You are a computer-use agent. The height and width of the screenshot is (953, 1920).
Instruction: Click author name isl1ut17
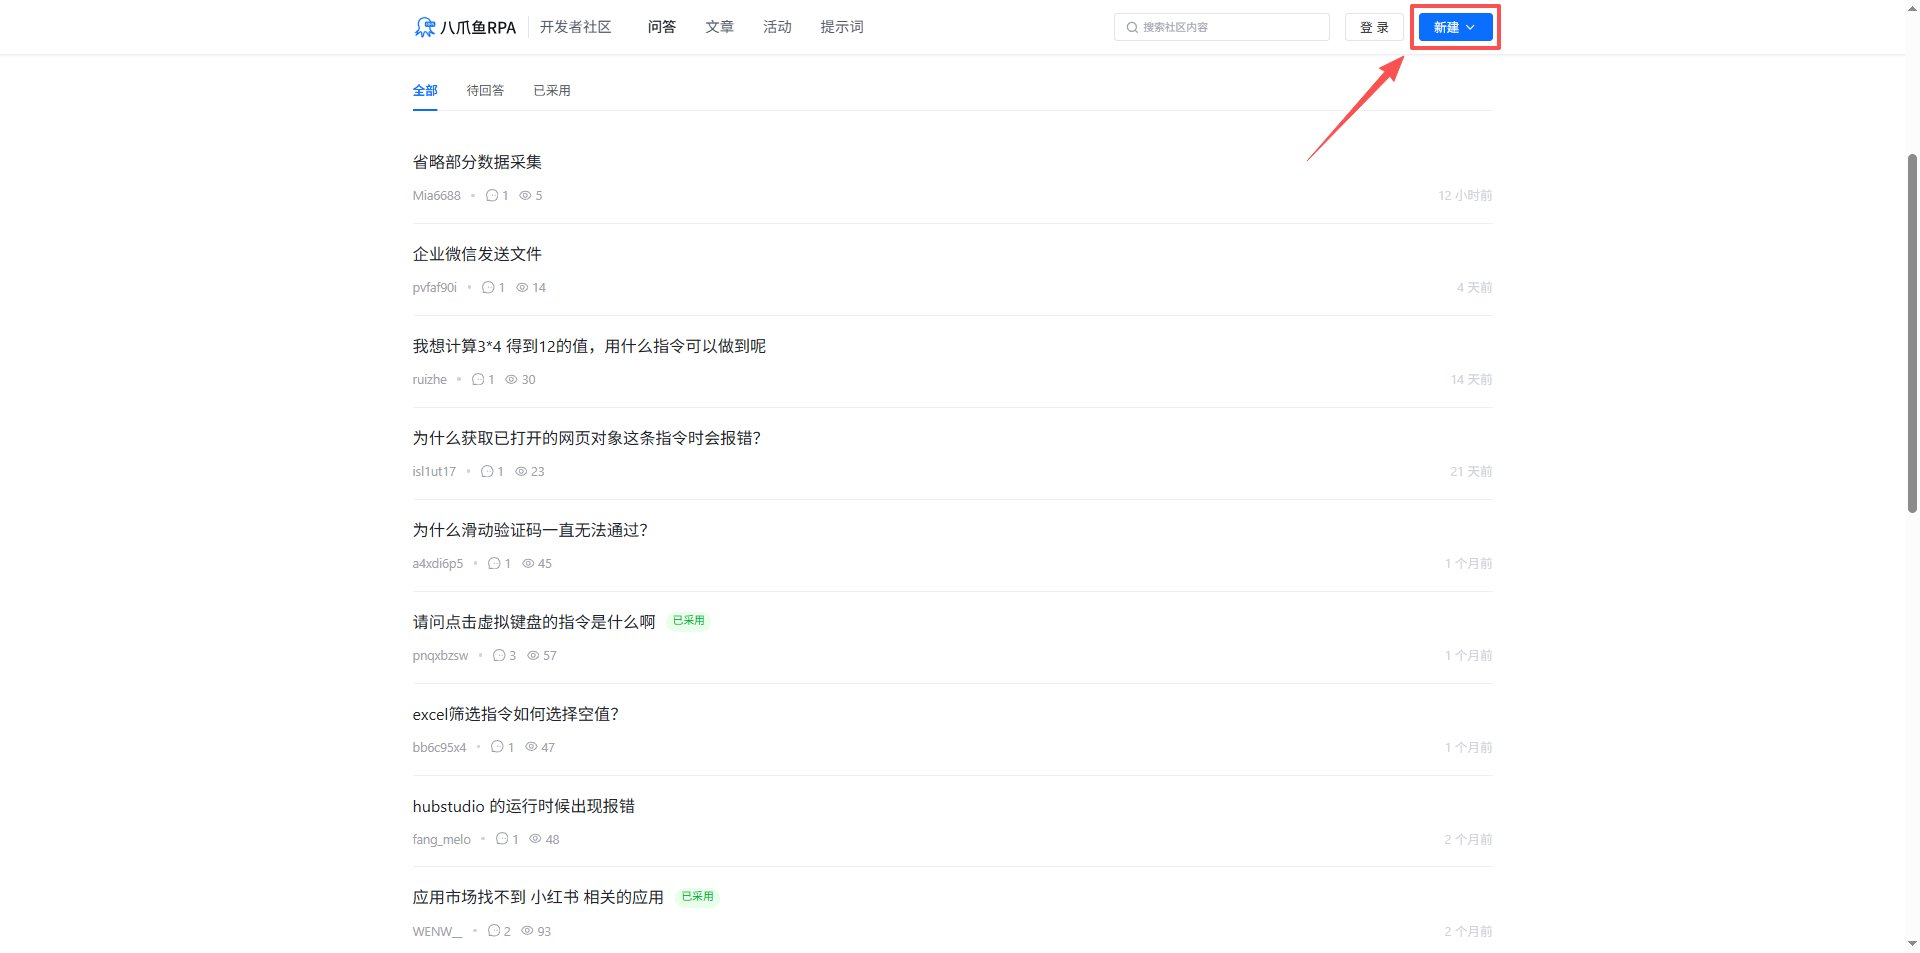(x=434, y=471)
